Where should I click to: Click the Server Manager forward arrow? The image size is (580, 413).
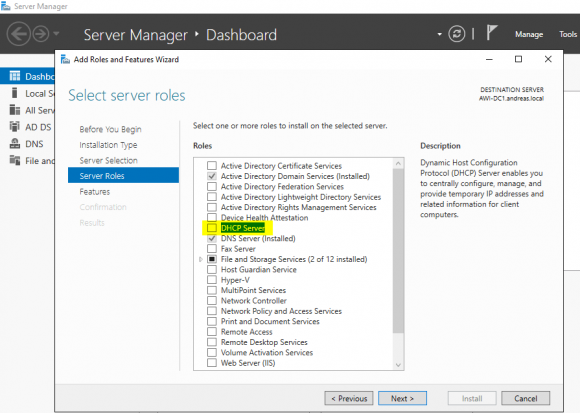click(x=41, y=34)
